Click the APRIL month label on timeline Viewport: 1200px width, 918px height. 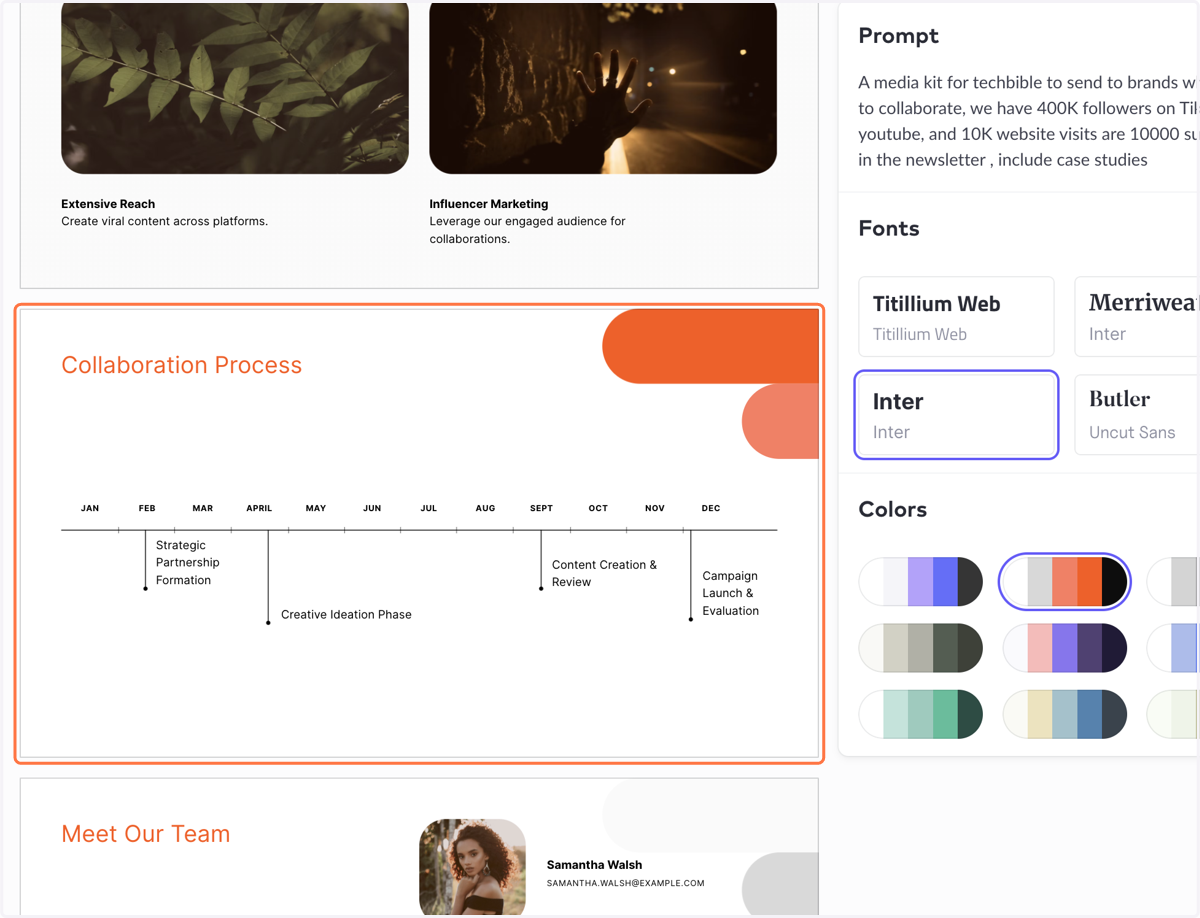click(x=259, y=508)
